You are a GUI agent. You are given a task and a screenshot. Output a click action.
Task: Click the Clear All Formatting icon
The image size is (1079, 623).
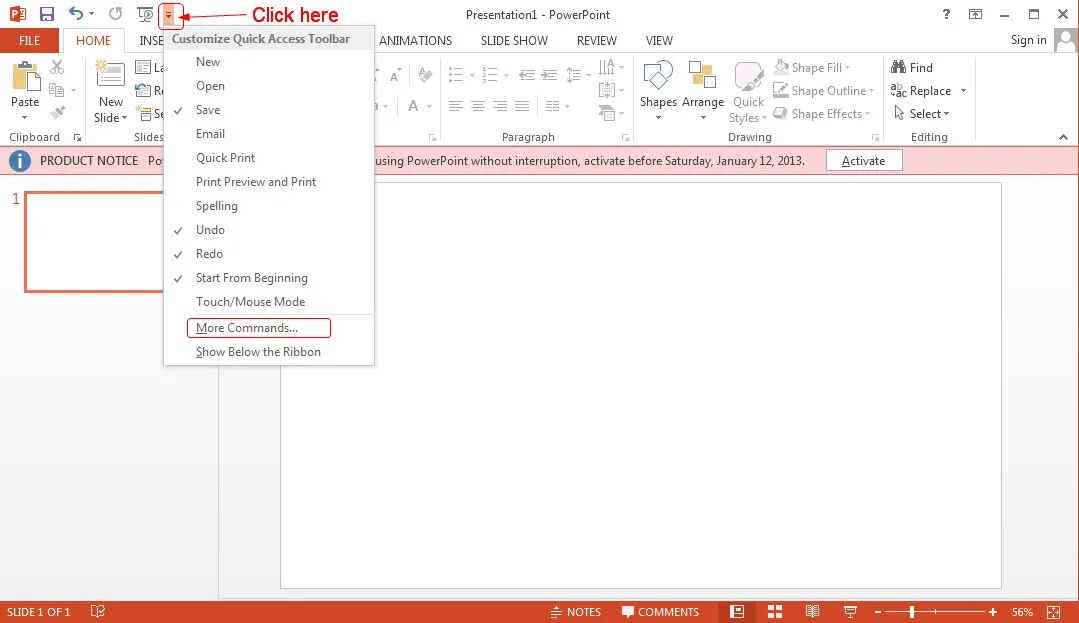click(x=425, y=74)
